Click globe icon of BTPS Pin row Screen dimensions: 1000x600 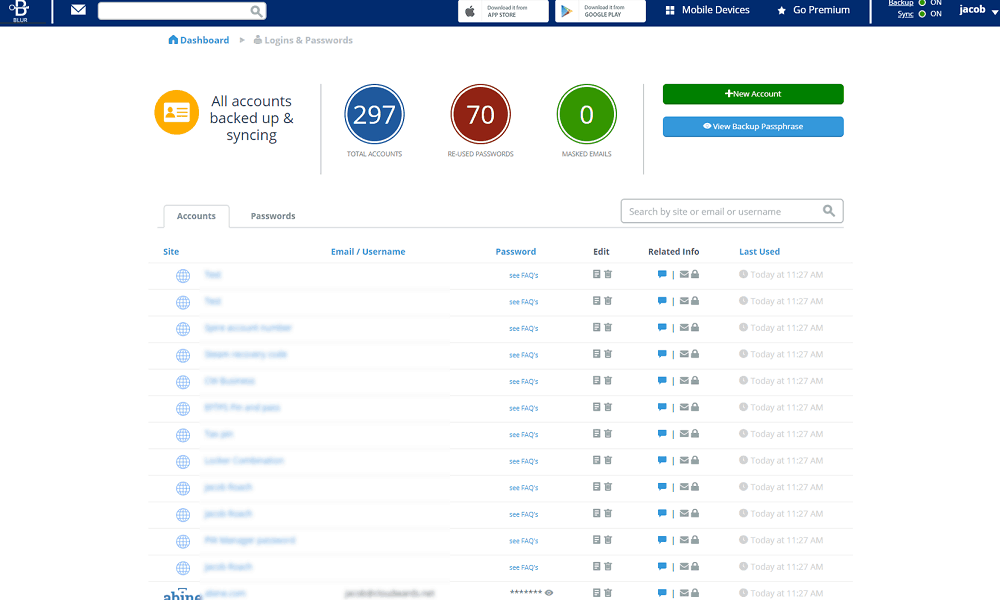(x=183, y=409)
